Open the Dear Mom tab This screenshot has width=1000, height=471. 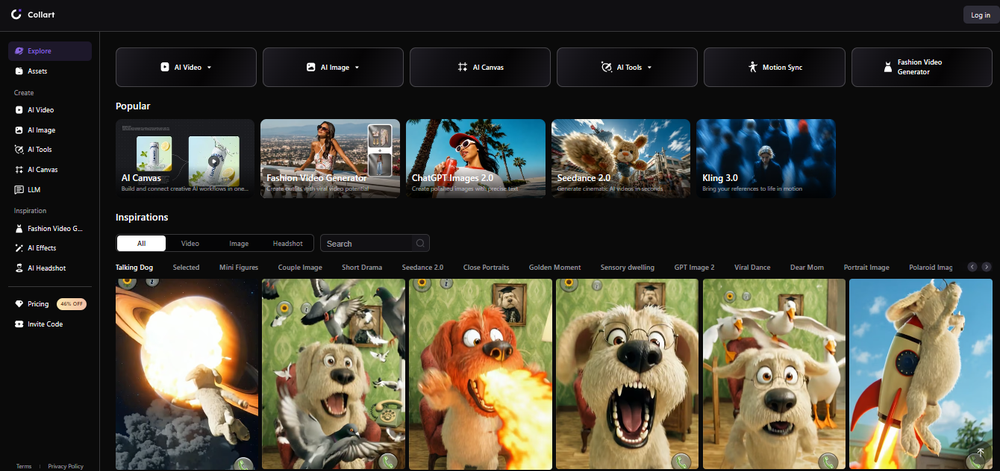(x=807, y=267)
